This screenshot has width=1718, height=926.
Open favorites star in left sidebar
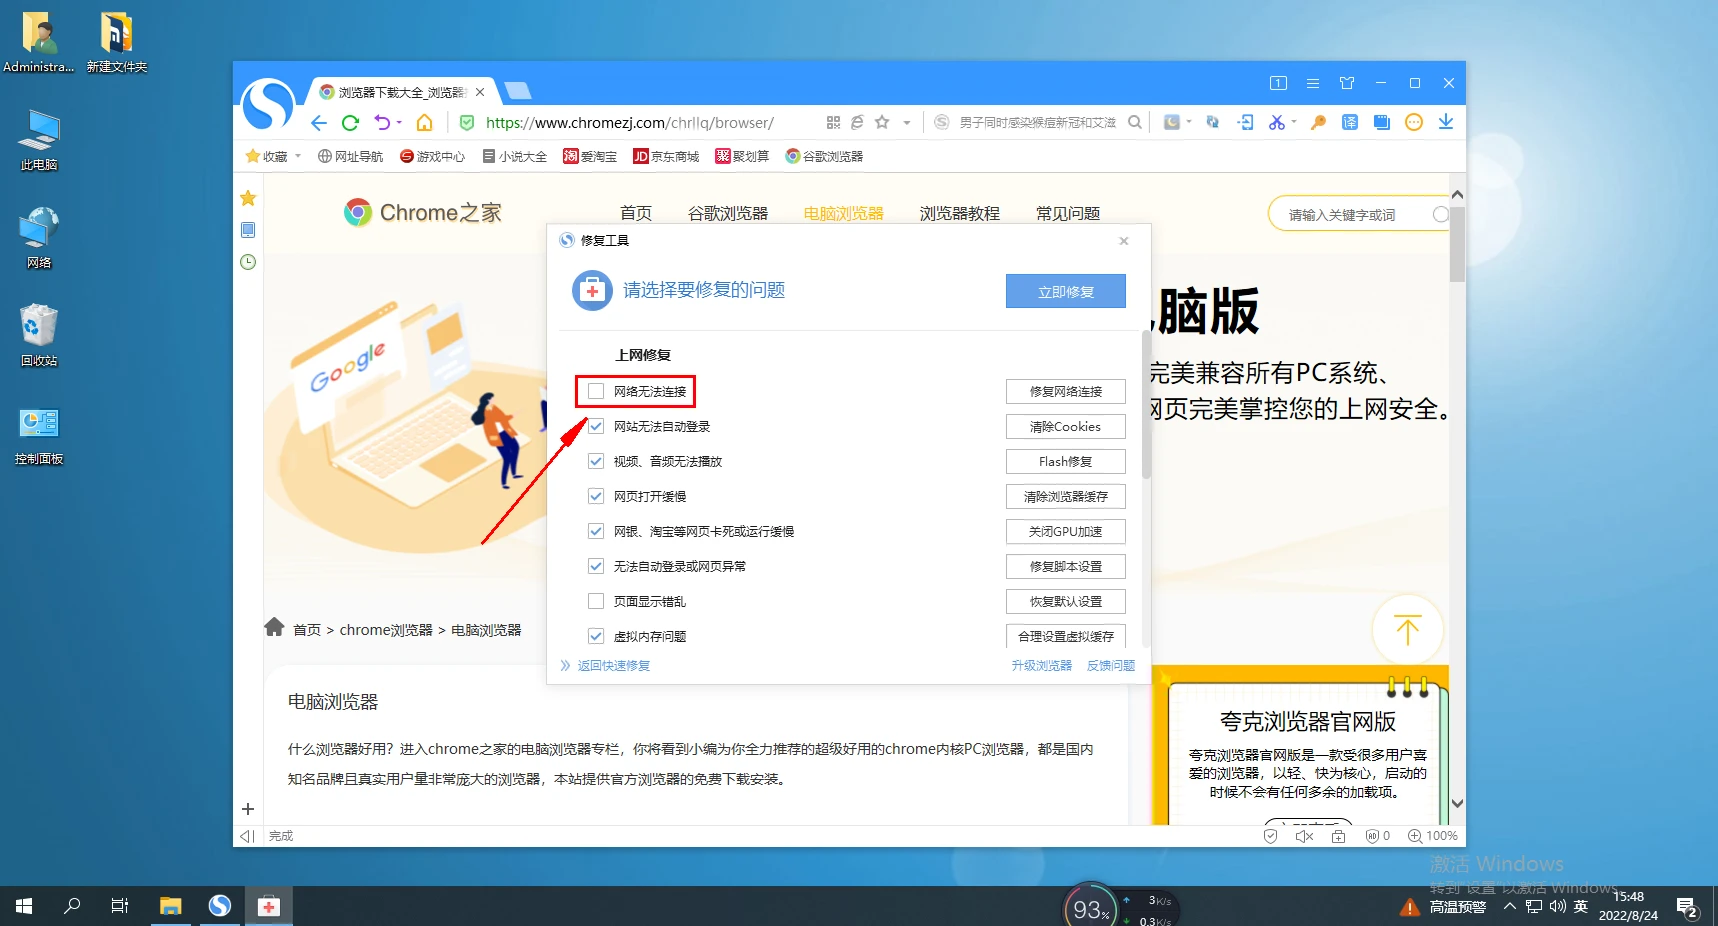pyautogui.click(x=248, y=198)
